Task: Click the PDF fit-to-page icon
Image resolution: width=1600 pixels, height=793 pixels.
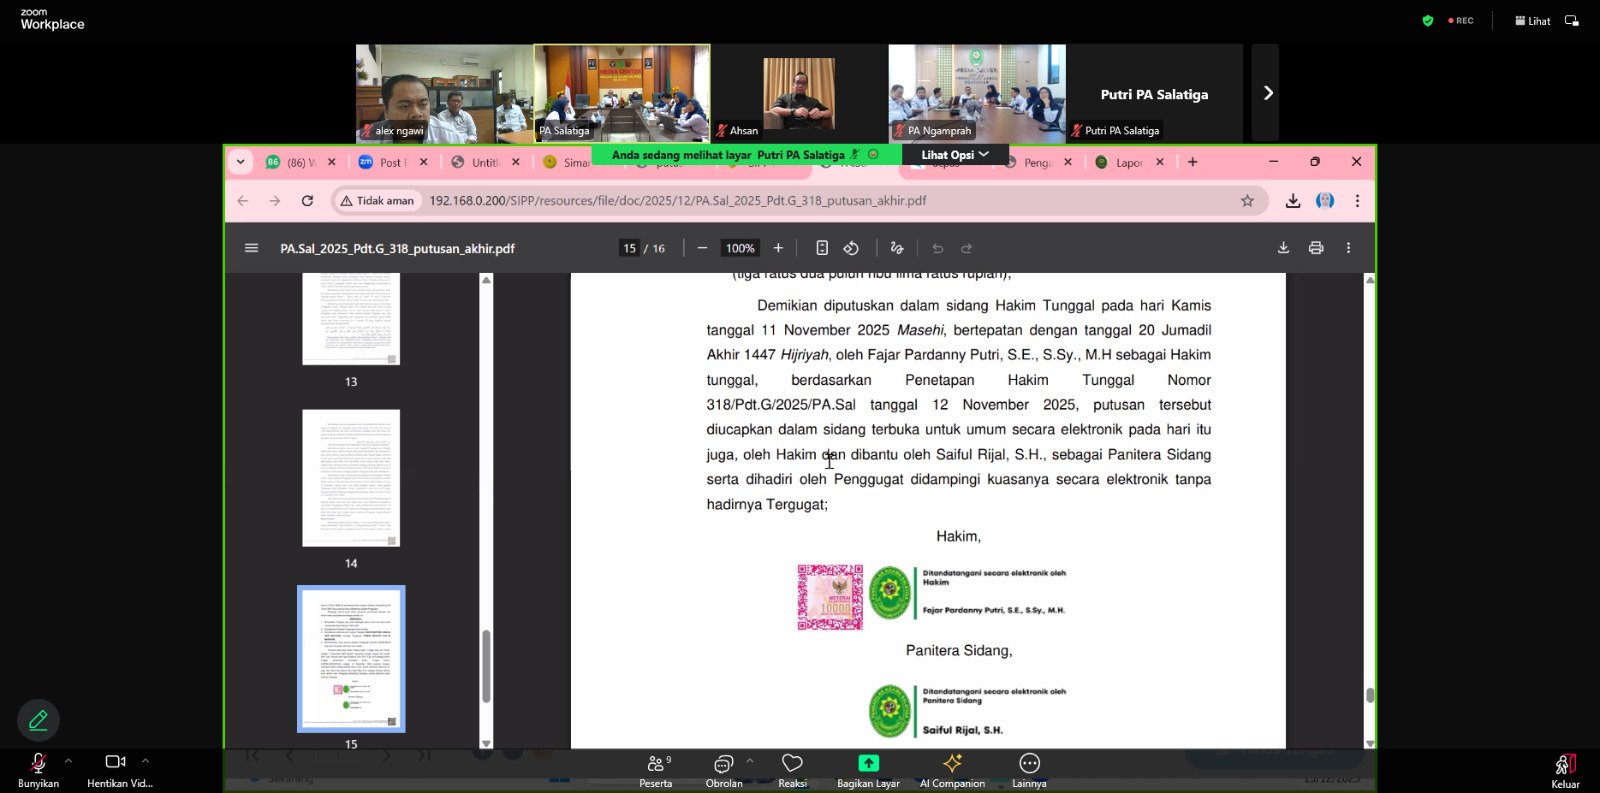Action: point(822,248)
